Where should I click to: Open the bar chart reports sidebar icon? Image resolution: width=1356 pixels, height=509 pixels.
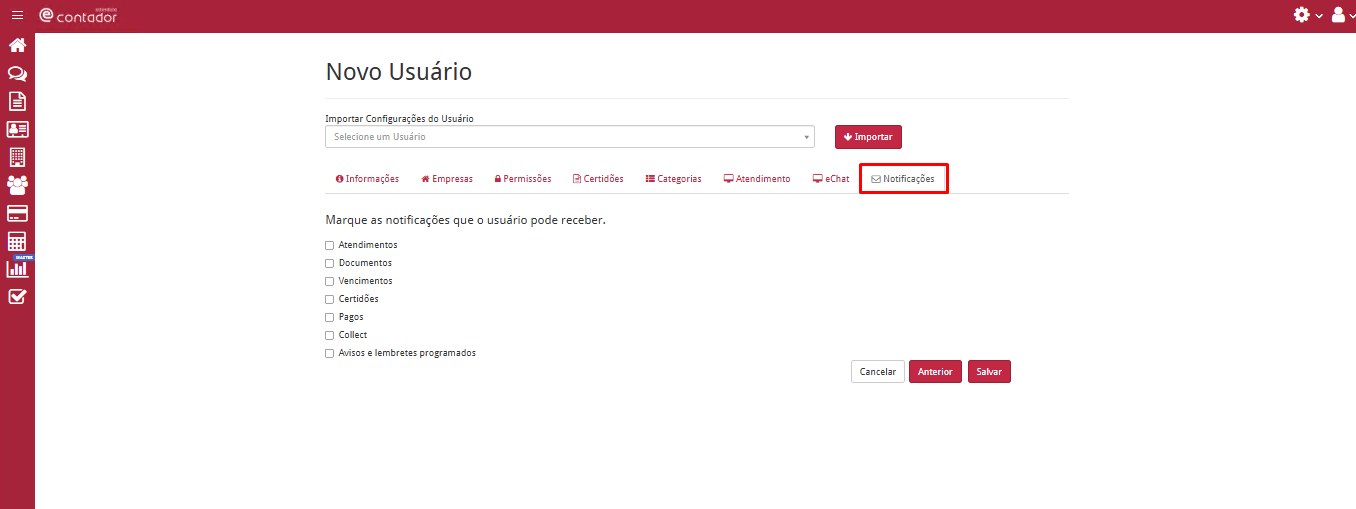point(17,269)
